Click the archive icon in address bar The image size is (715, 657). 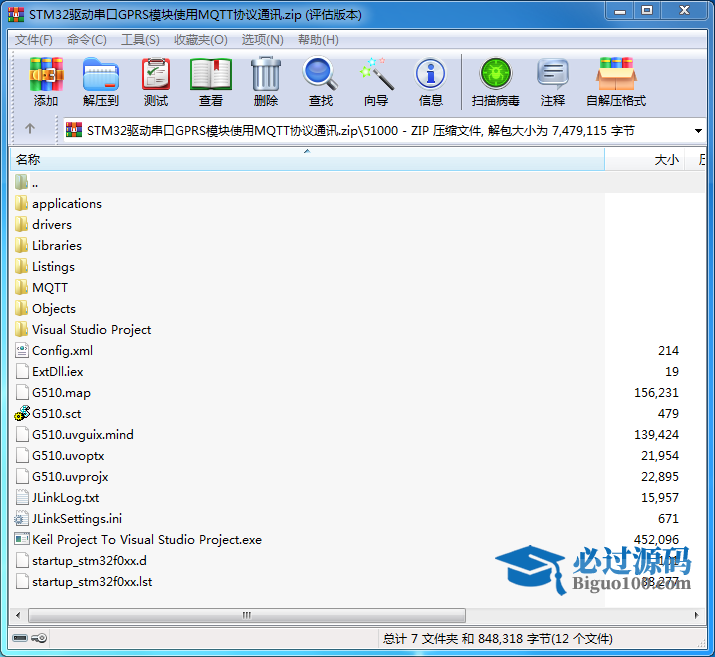click(74, 130)
